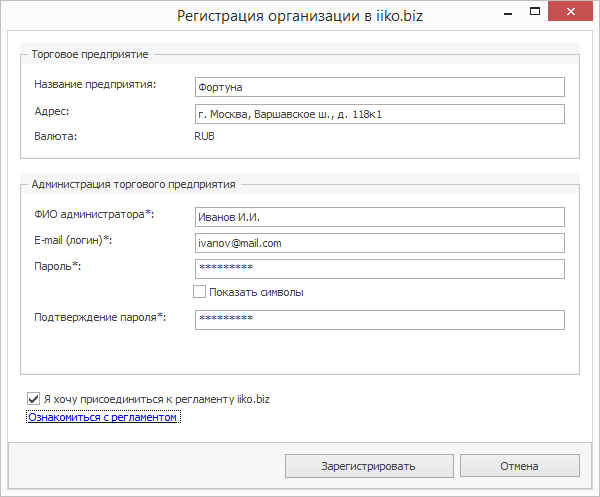Focus the E-mail (логин) field
Screen dimensions: 600x497
(380, 243)
